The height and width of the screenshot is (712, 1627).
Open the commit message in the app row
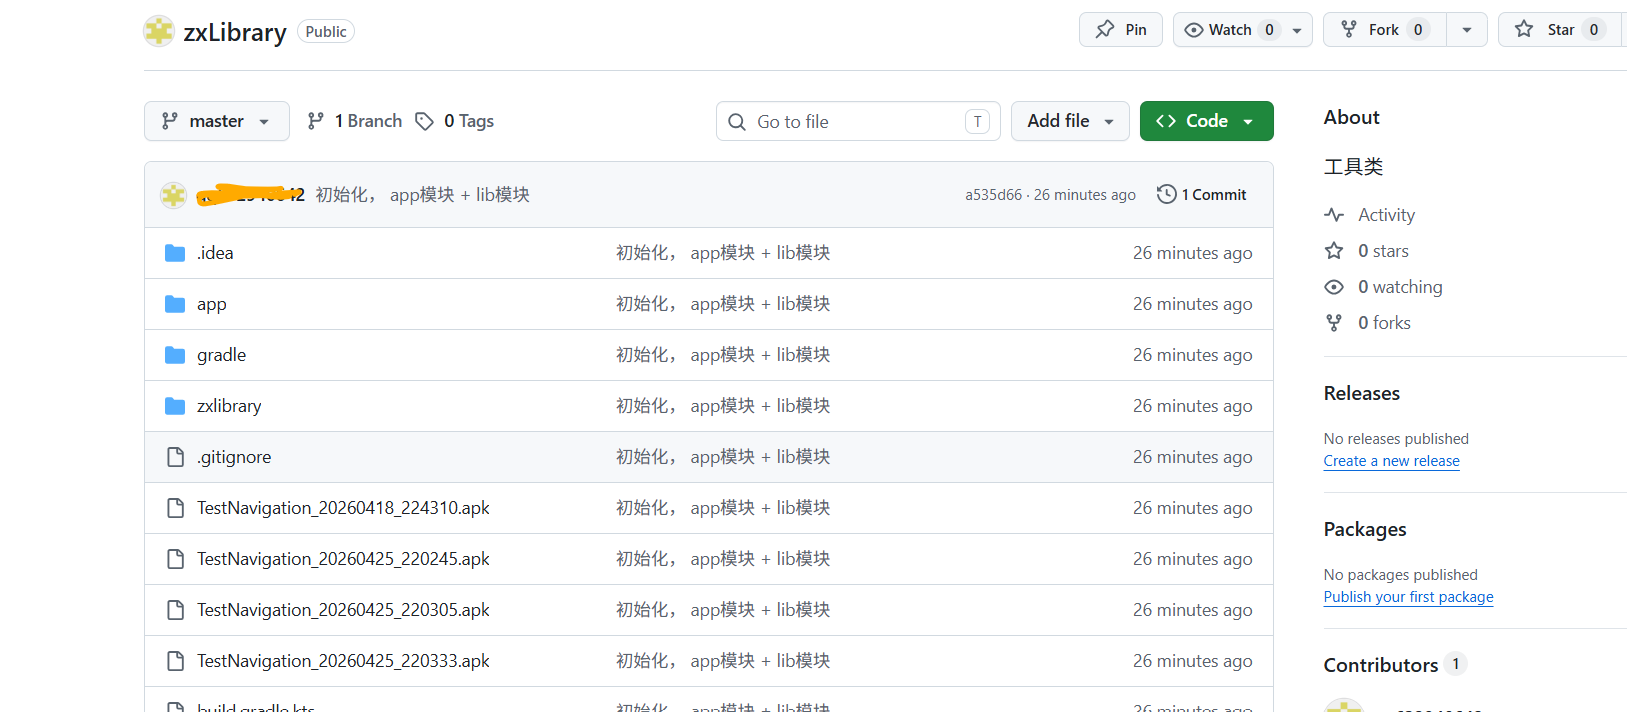pos(723,304)
